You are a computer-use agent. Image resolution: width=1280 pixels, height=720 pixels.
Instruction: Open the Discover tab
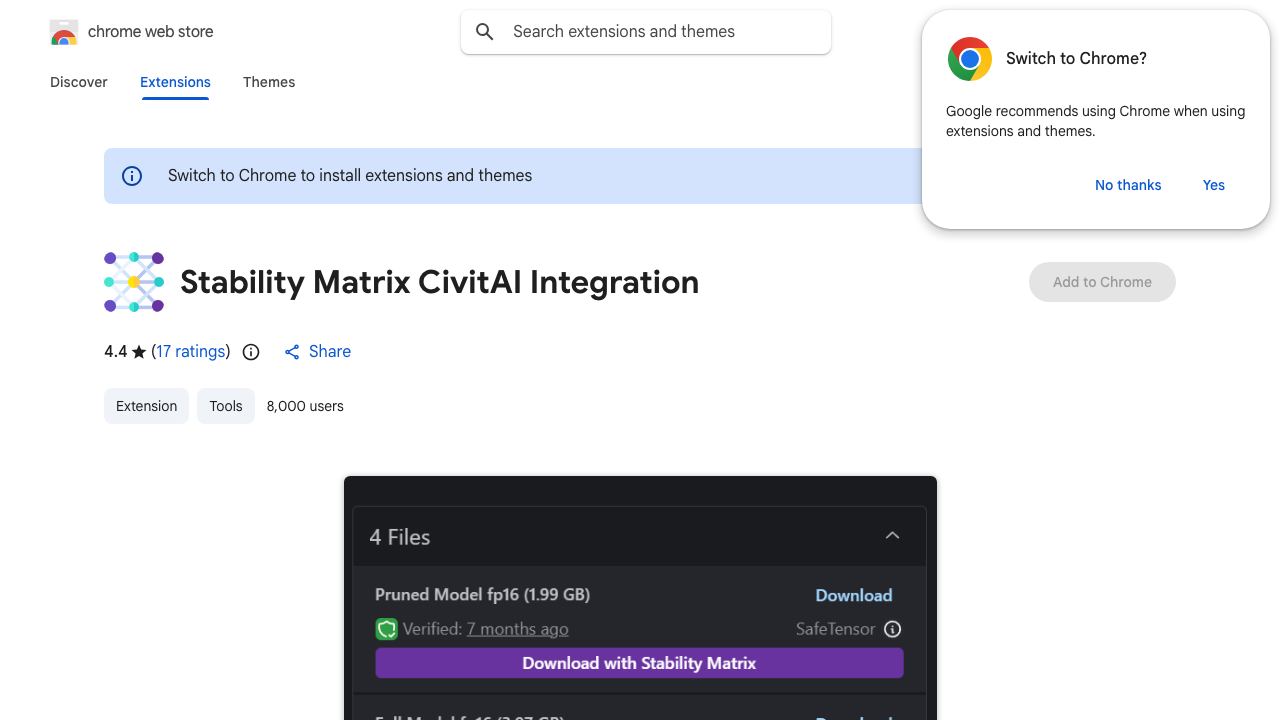pos(79,82)
